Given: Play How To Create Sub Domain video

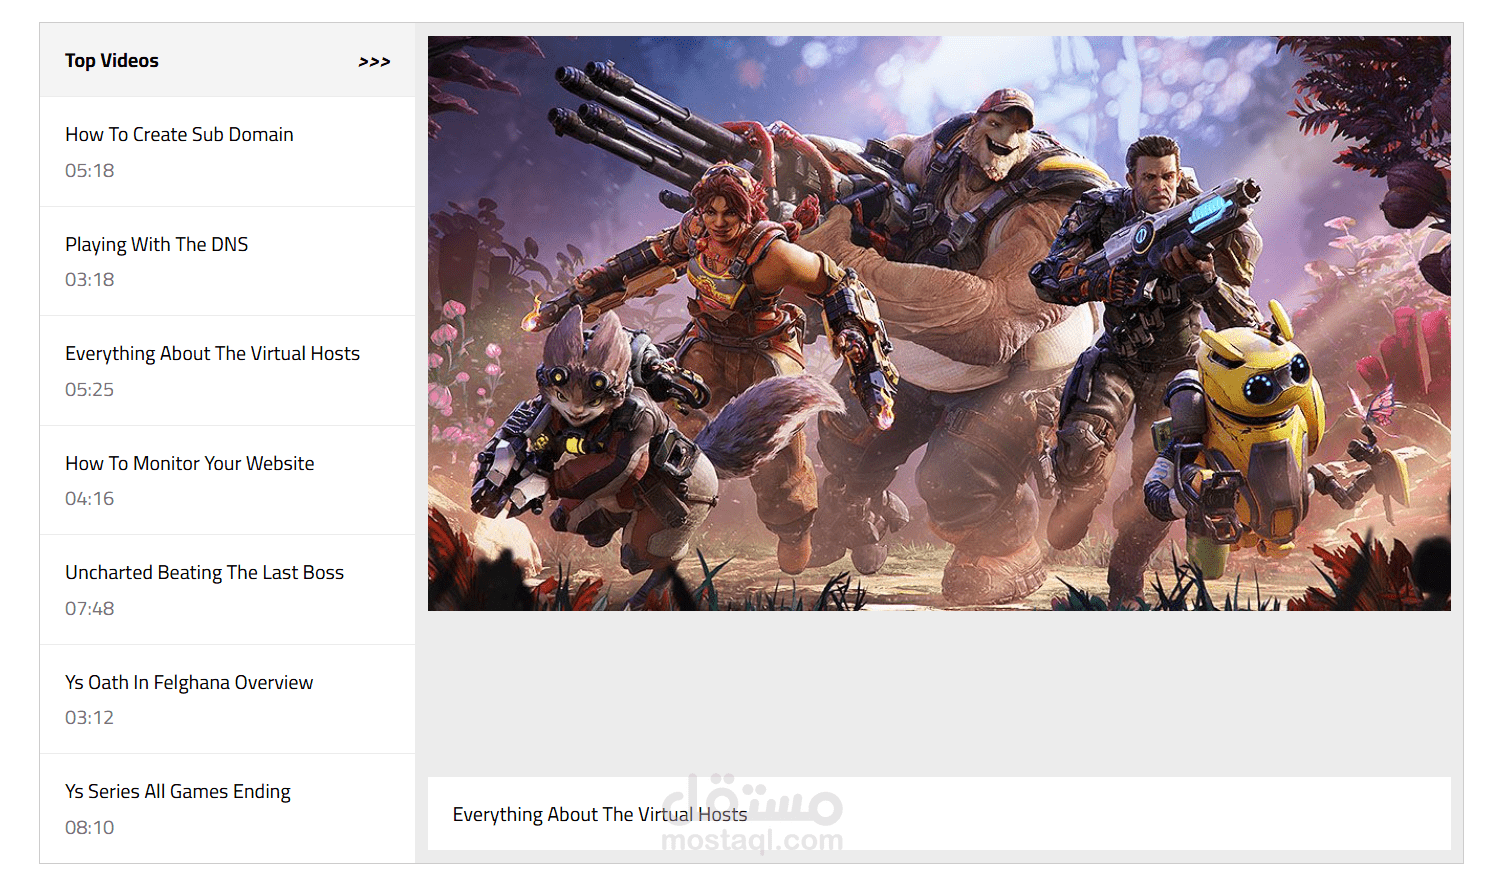Looking at the screenshot, I should [x=227, y=152].
